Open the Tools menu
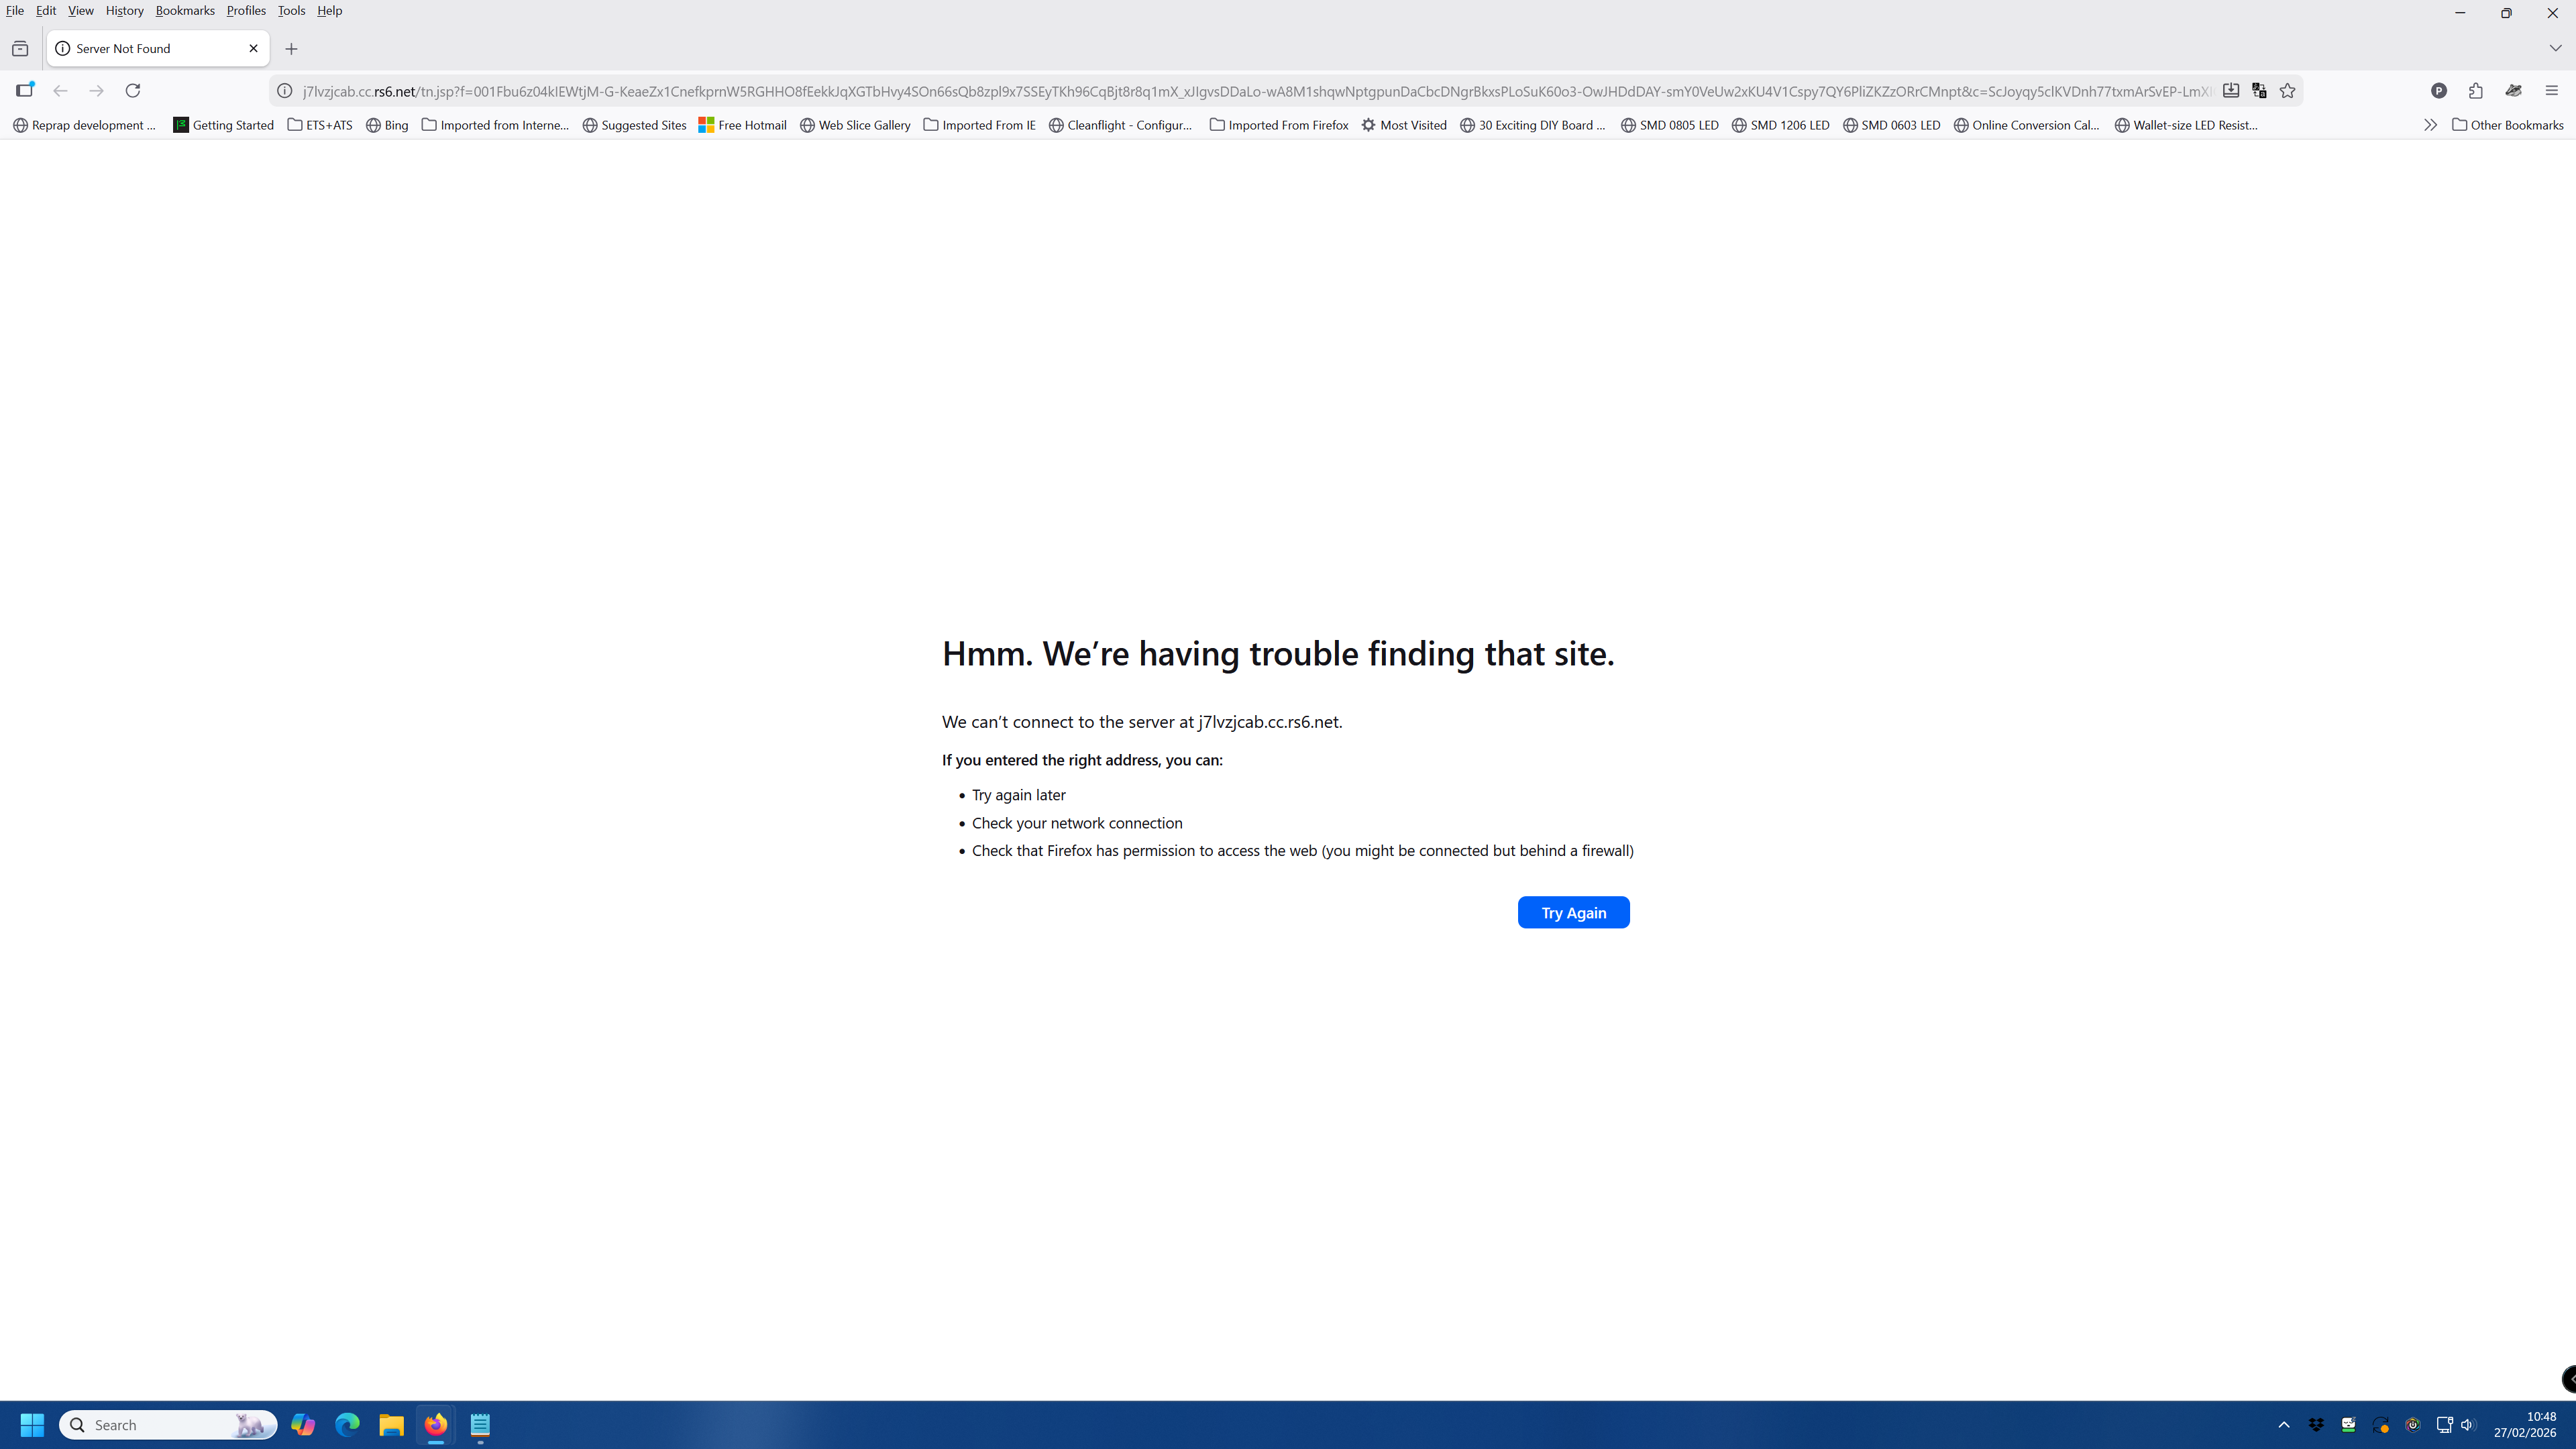2576x1449 pixels. point(291,10)
